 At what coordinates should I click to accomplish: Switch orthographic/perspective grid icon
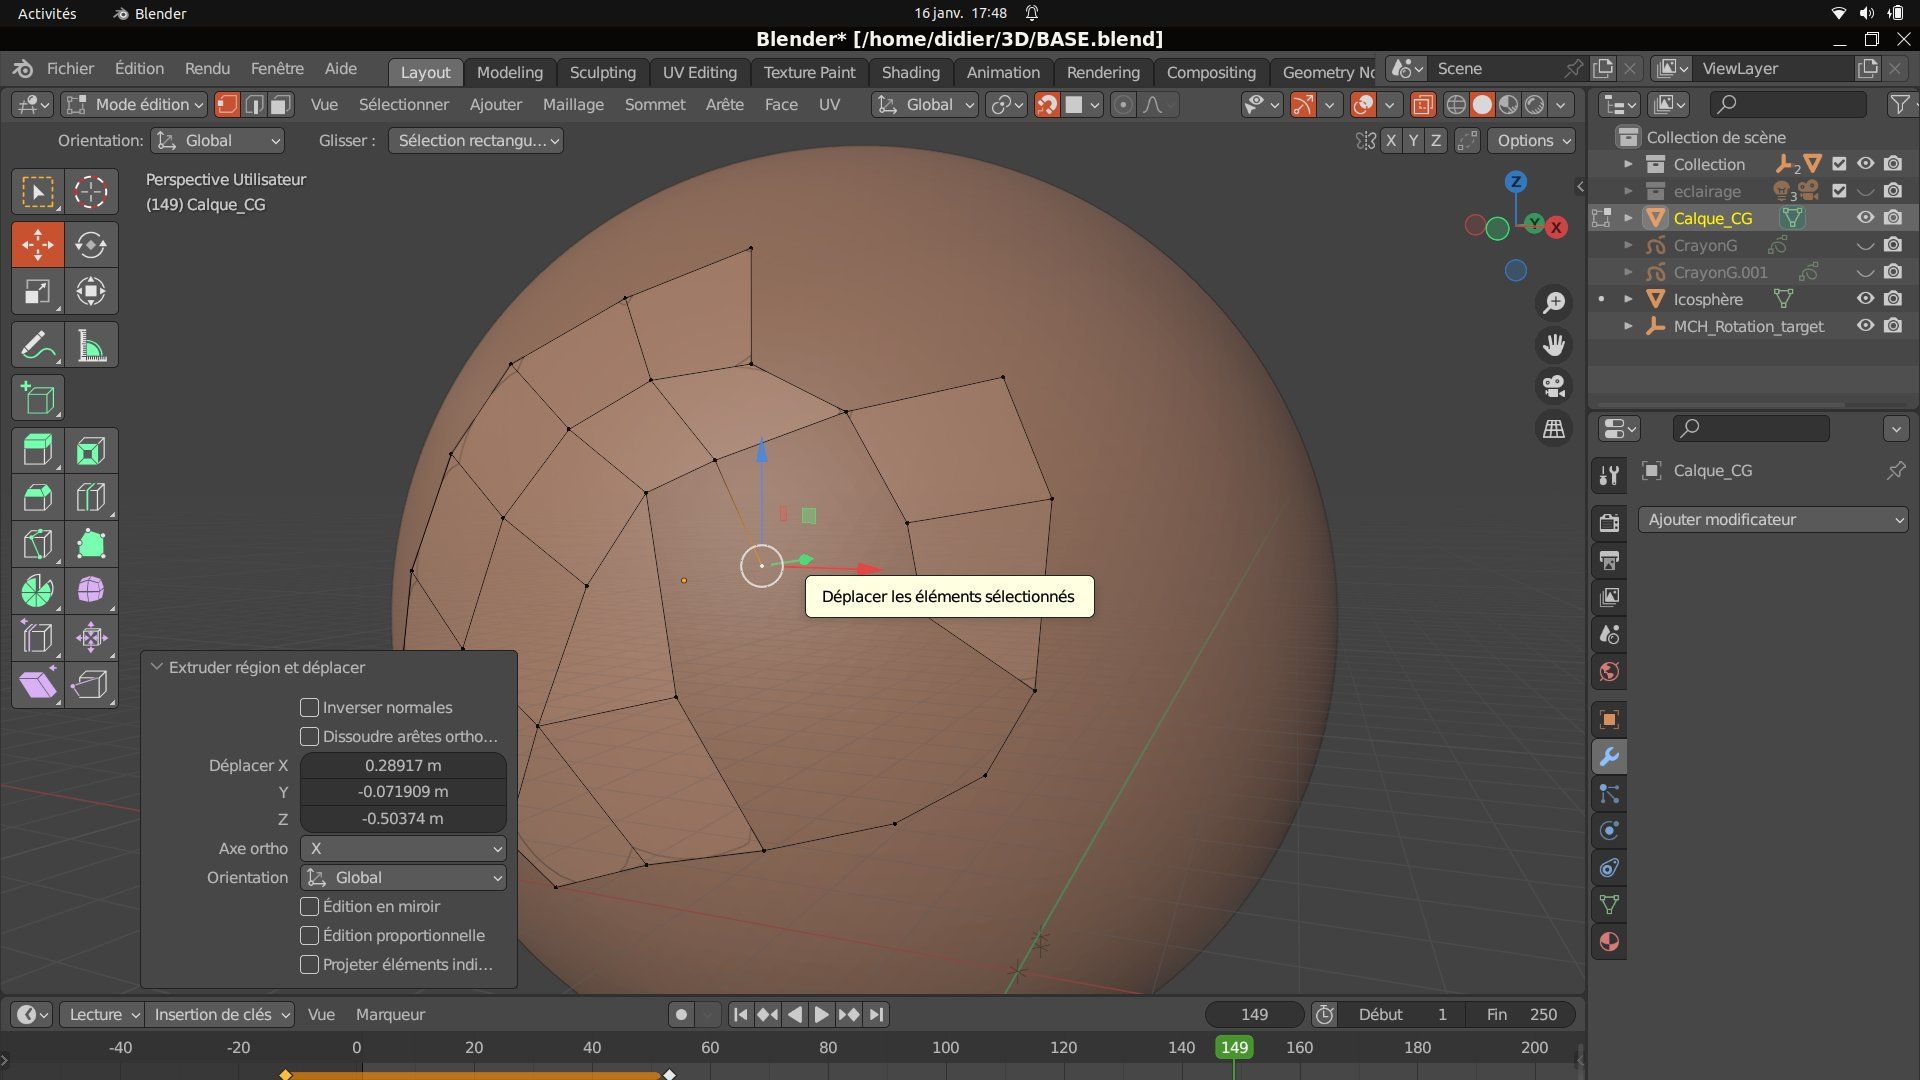tap(1554, 428)
